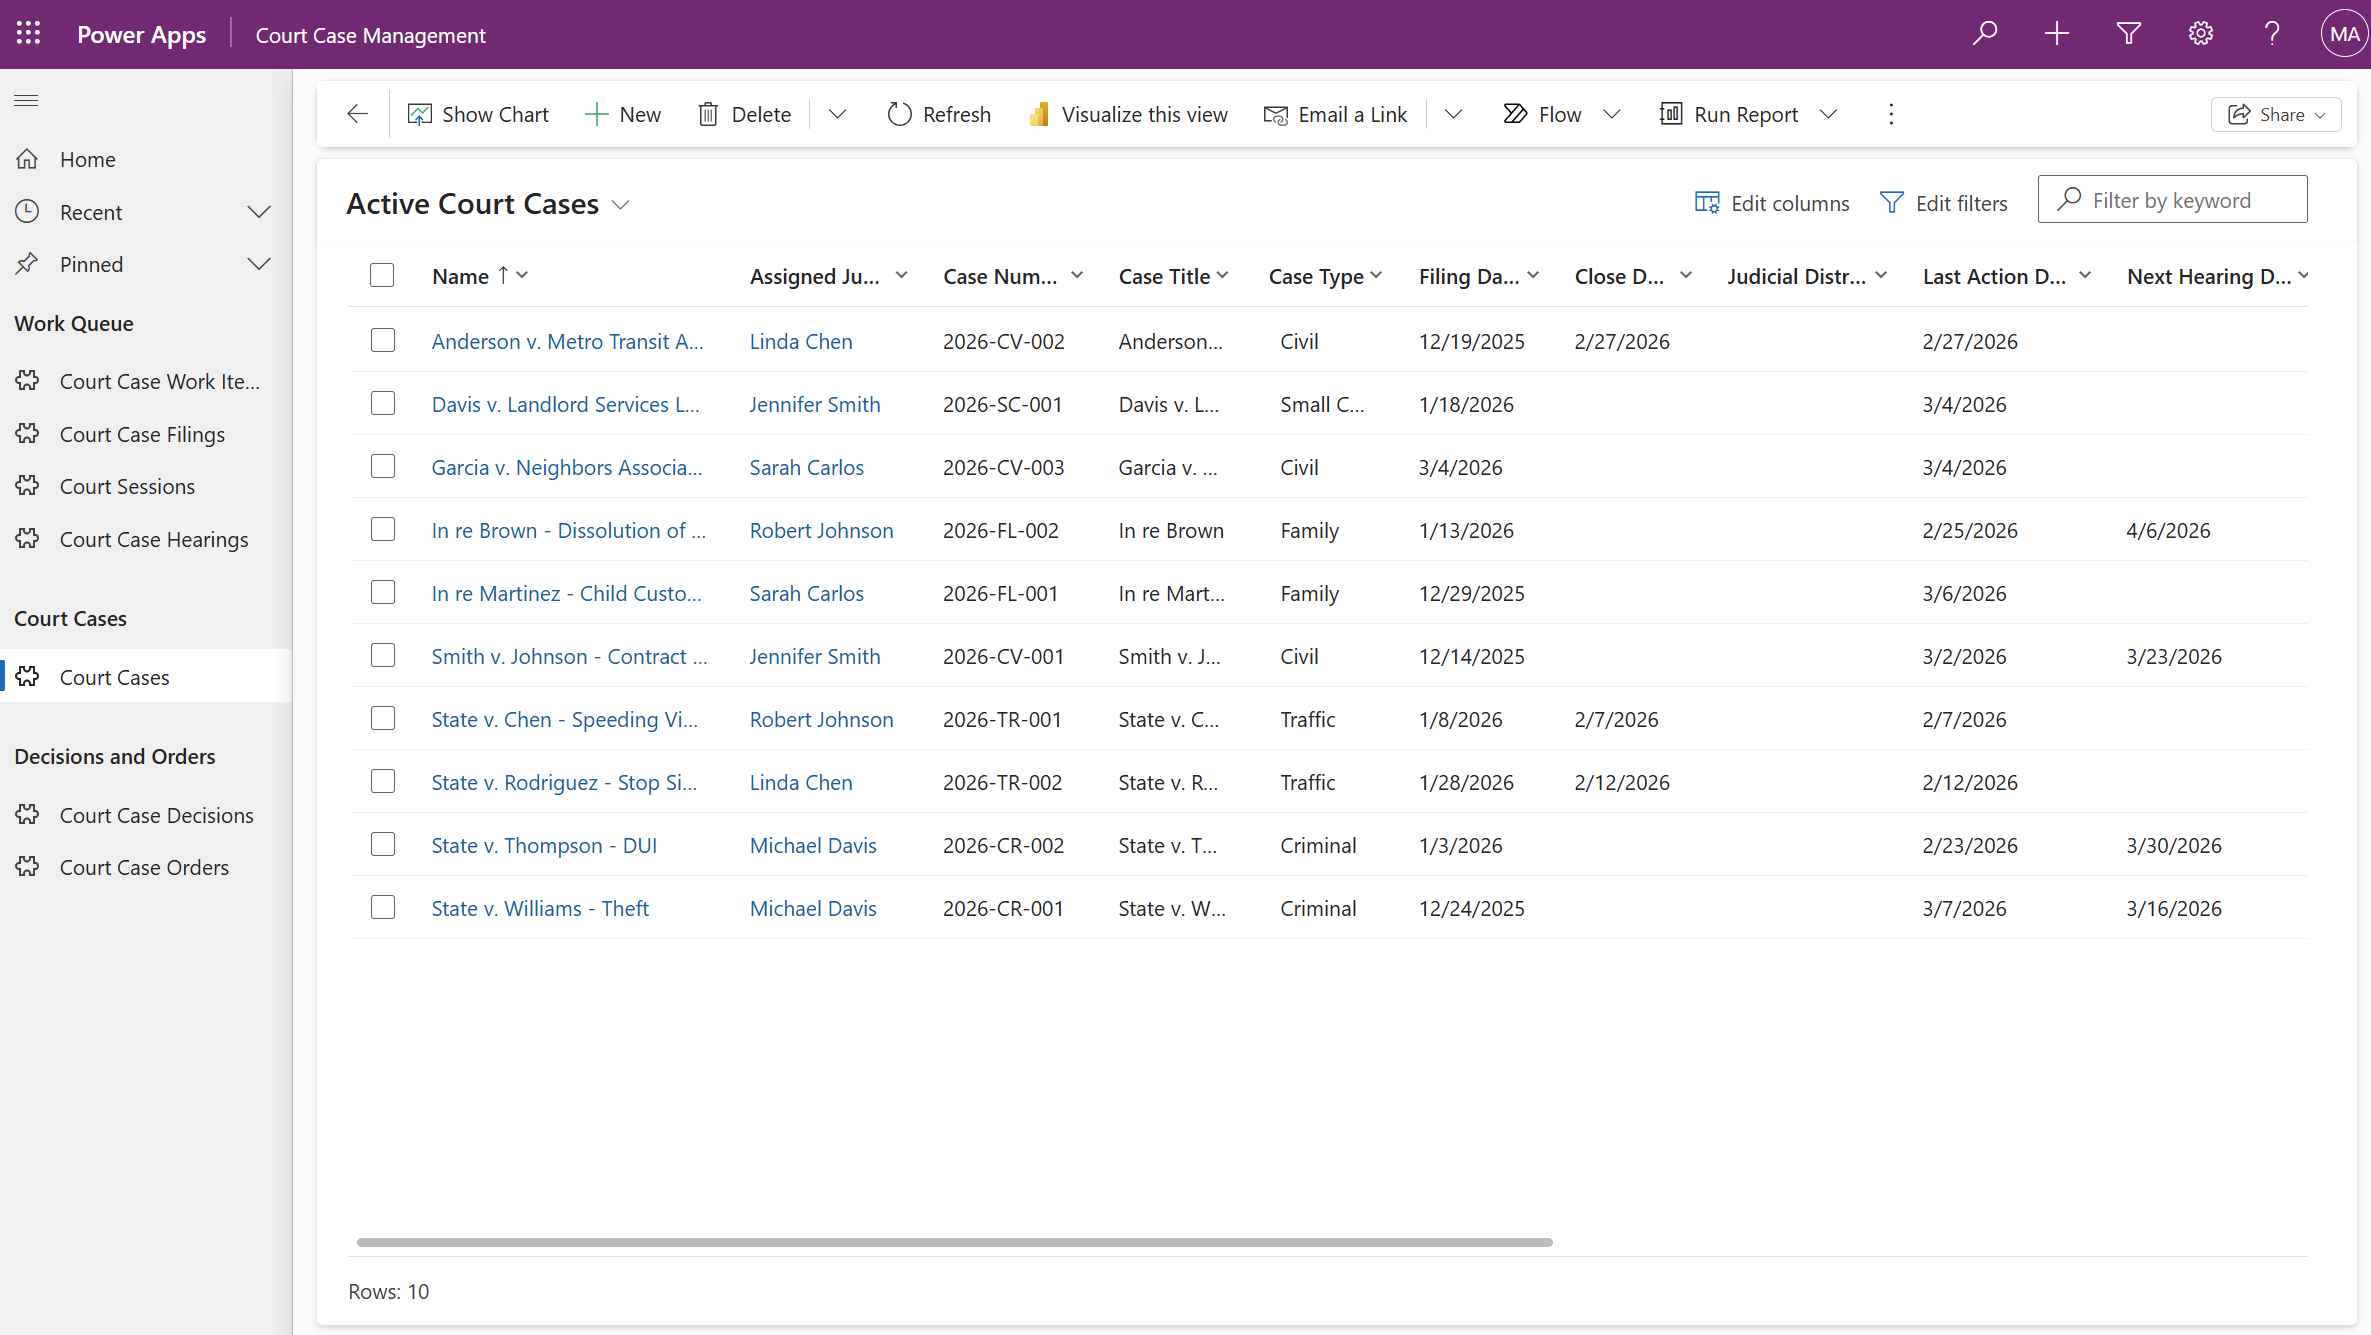This screenshot has width=2371, height=1335.
Task: Check the Davis v. Landlord Services row
Action: (x=383, y=403)
